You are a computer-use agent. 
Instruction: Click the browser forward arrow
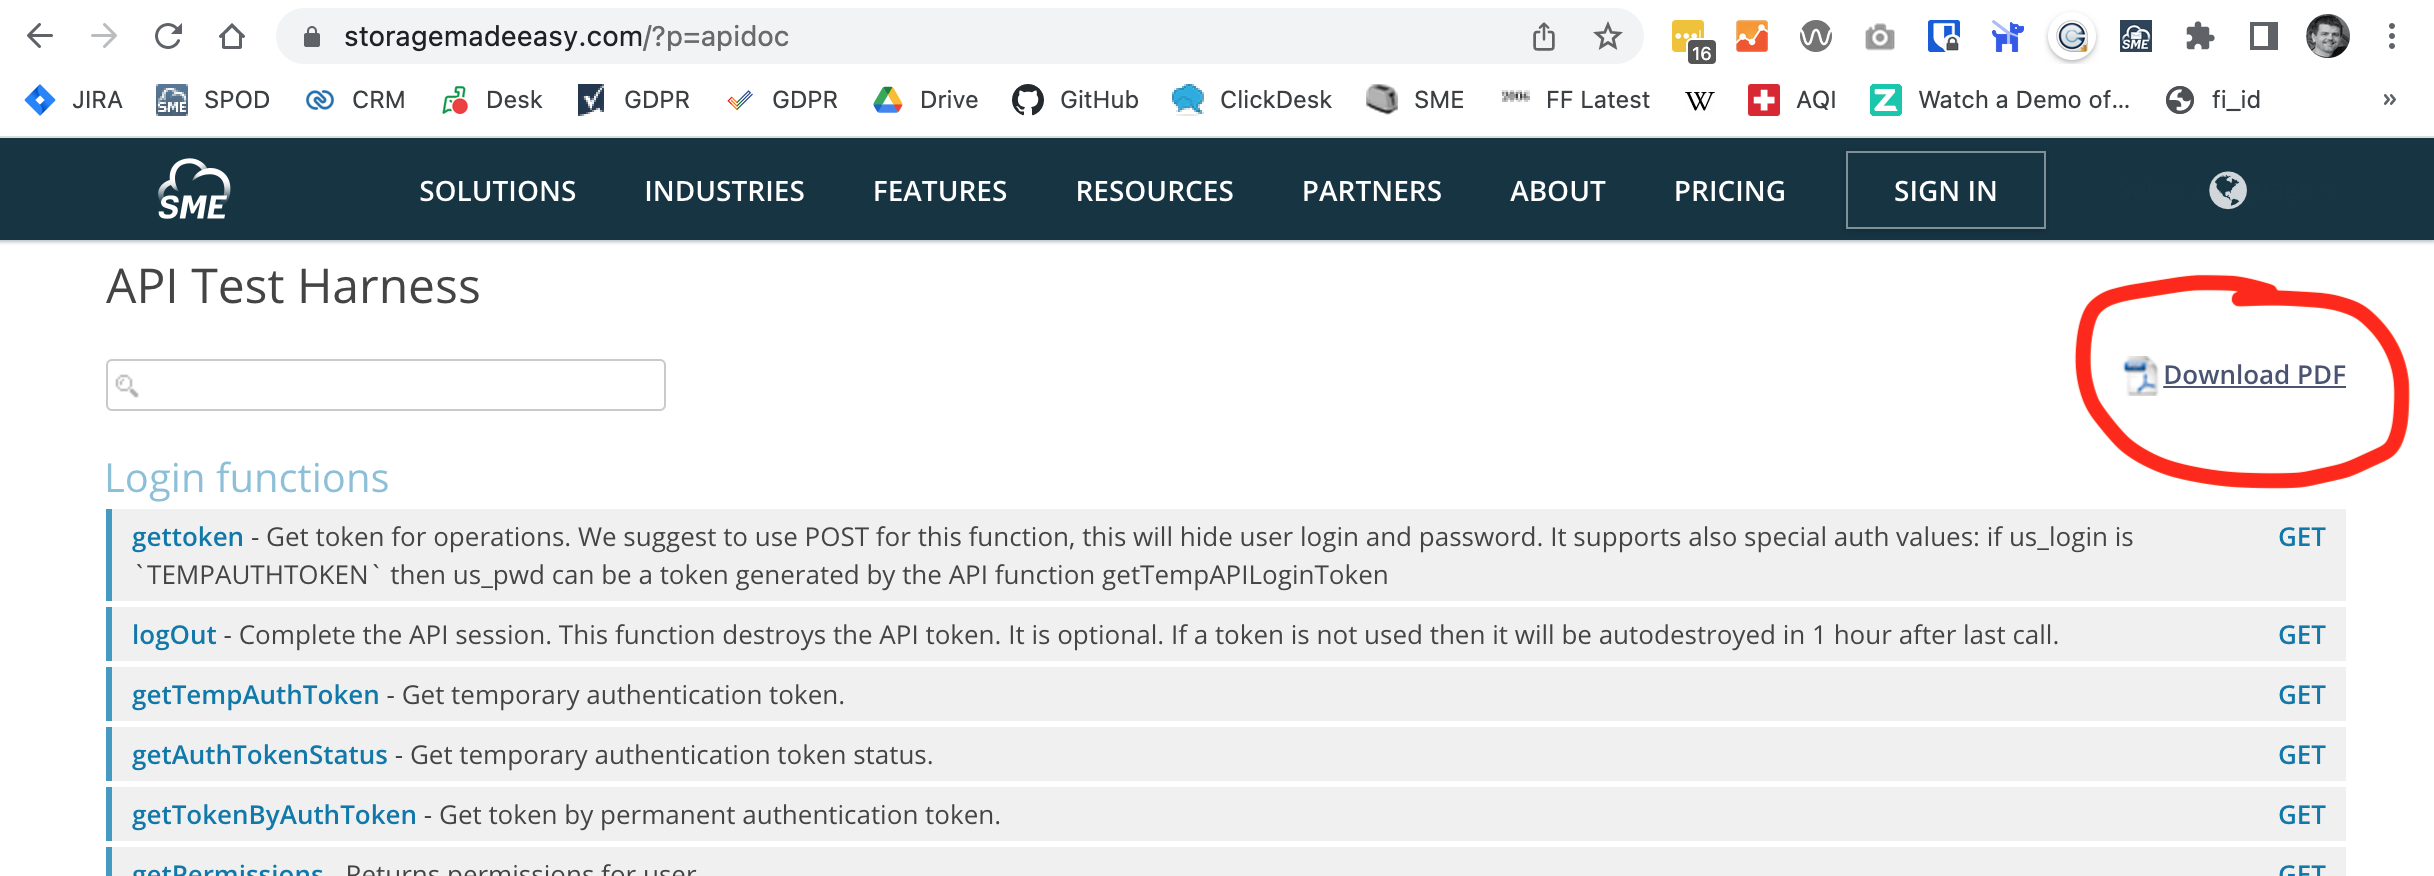coord(104,37)
